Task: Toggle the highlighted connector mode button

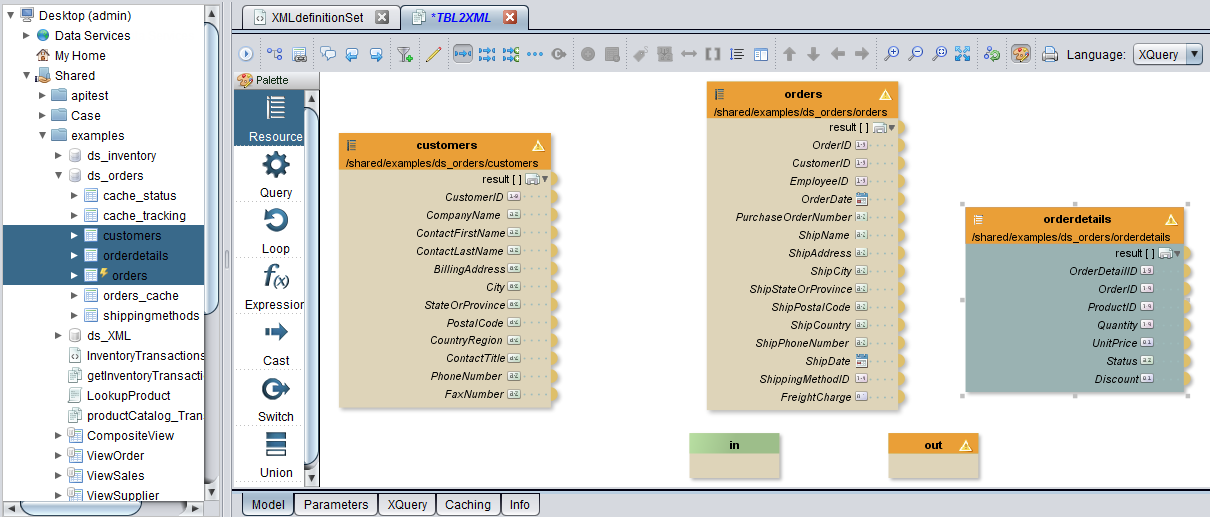Action: coord(463,54)
